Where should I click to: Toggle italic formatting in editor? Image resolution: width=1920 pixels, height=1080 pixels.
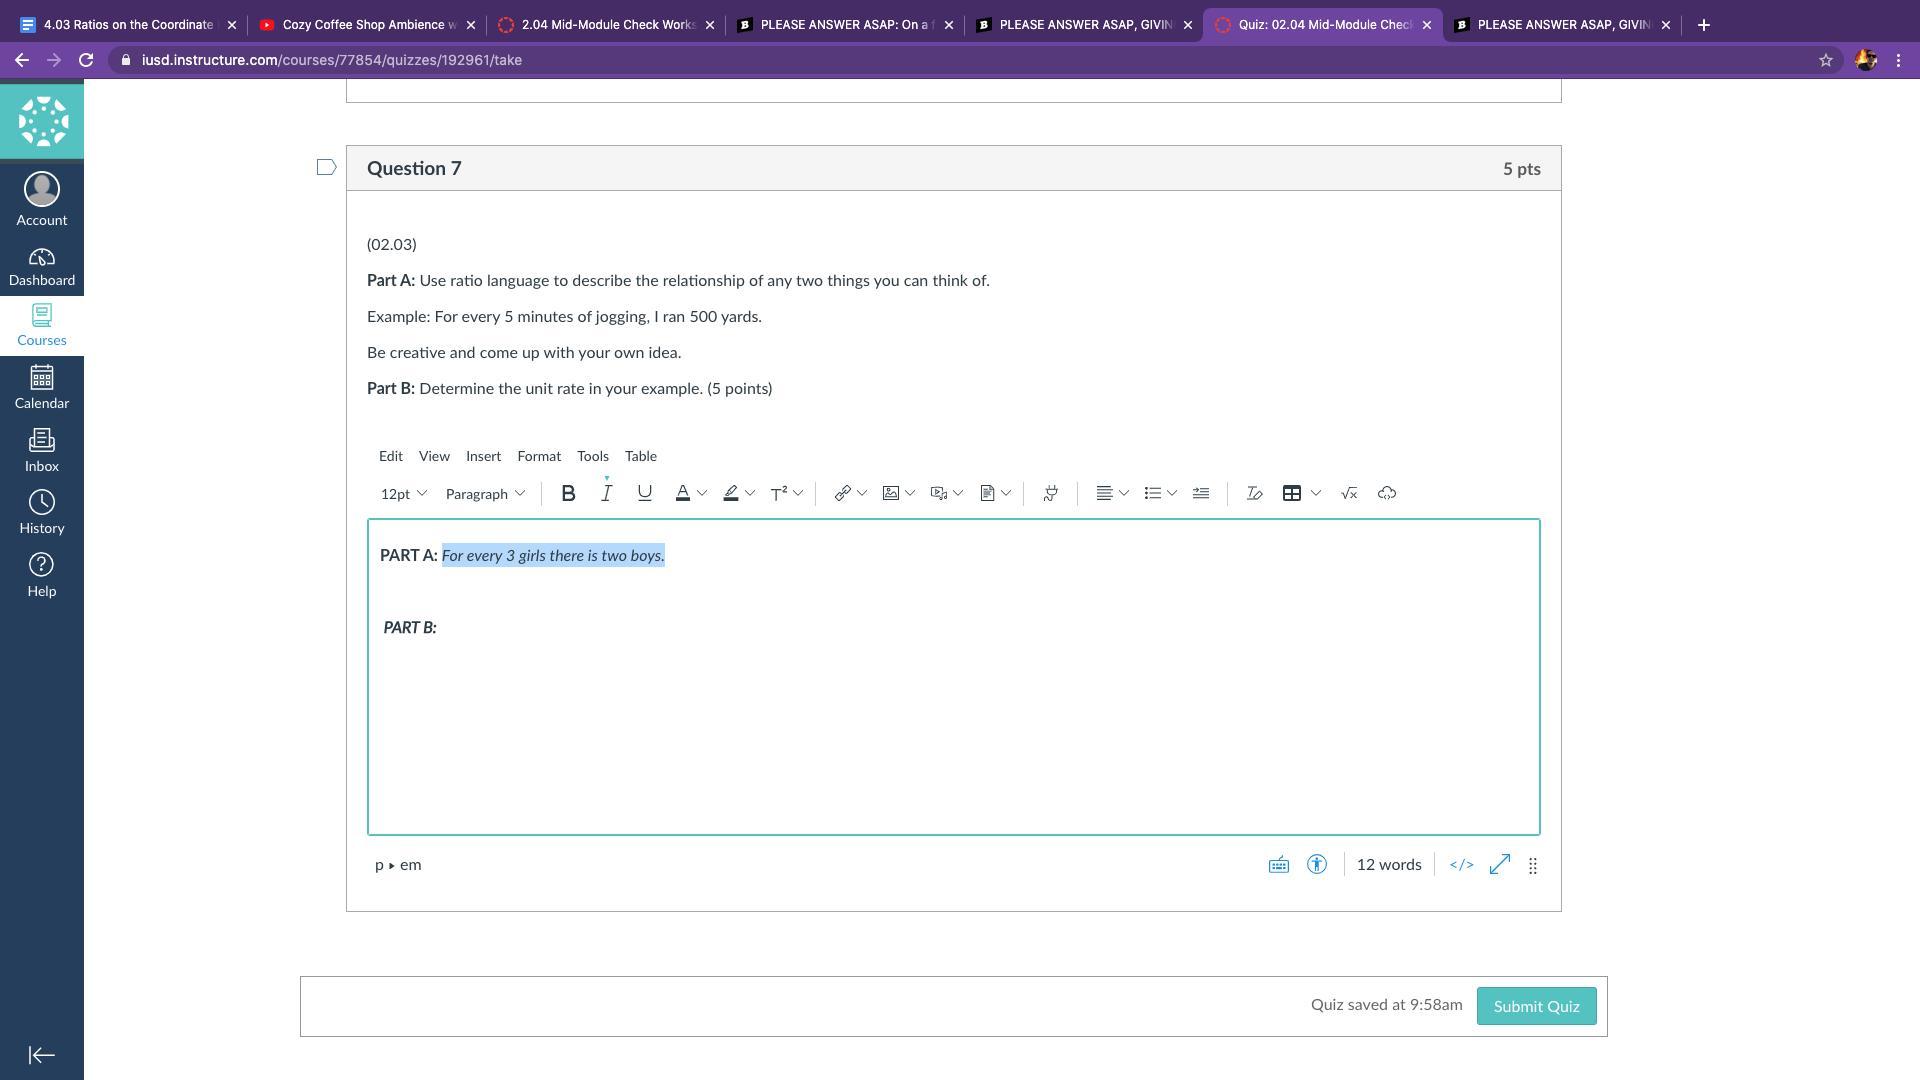pos(606,493)
